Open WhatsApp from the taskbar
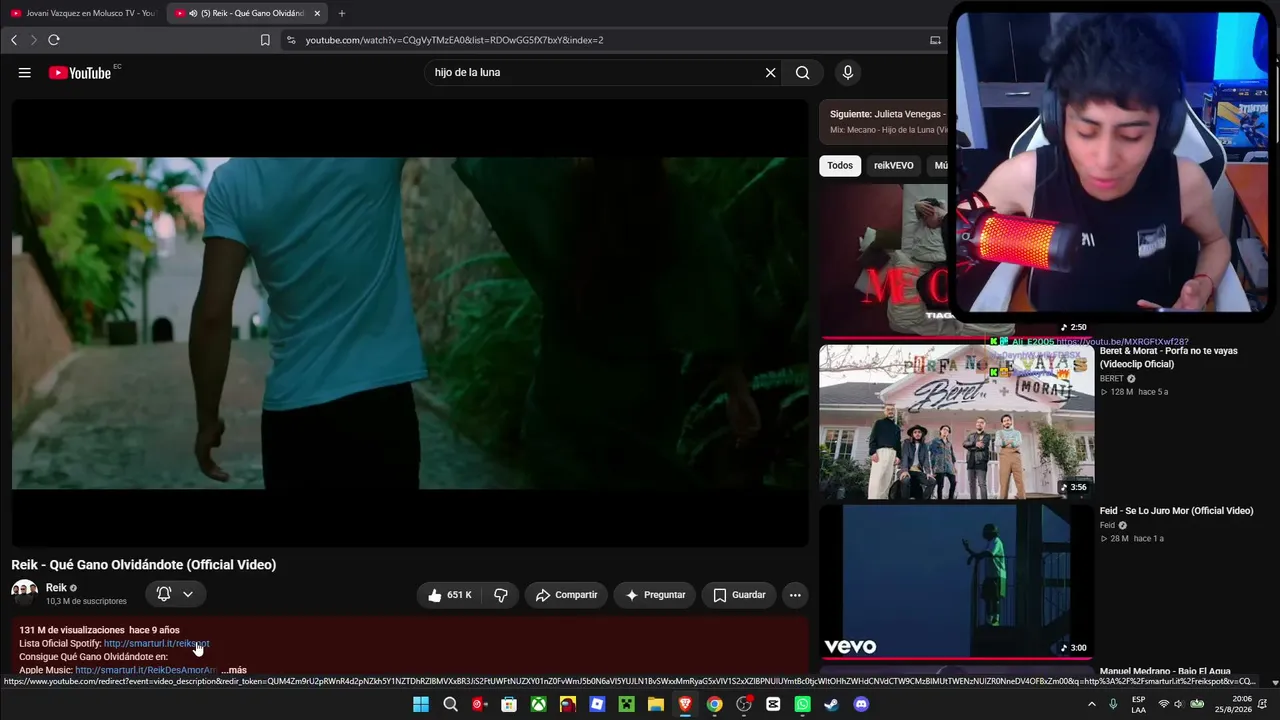Viewport: 1280px width, 720px height. [x=802, y=705]
